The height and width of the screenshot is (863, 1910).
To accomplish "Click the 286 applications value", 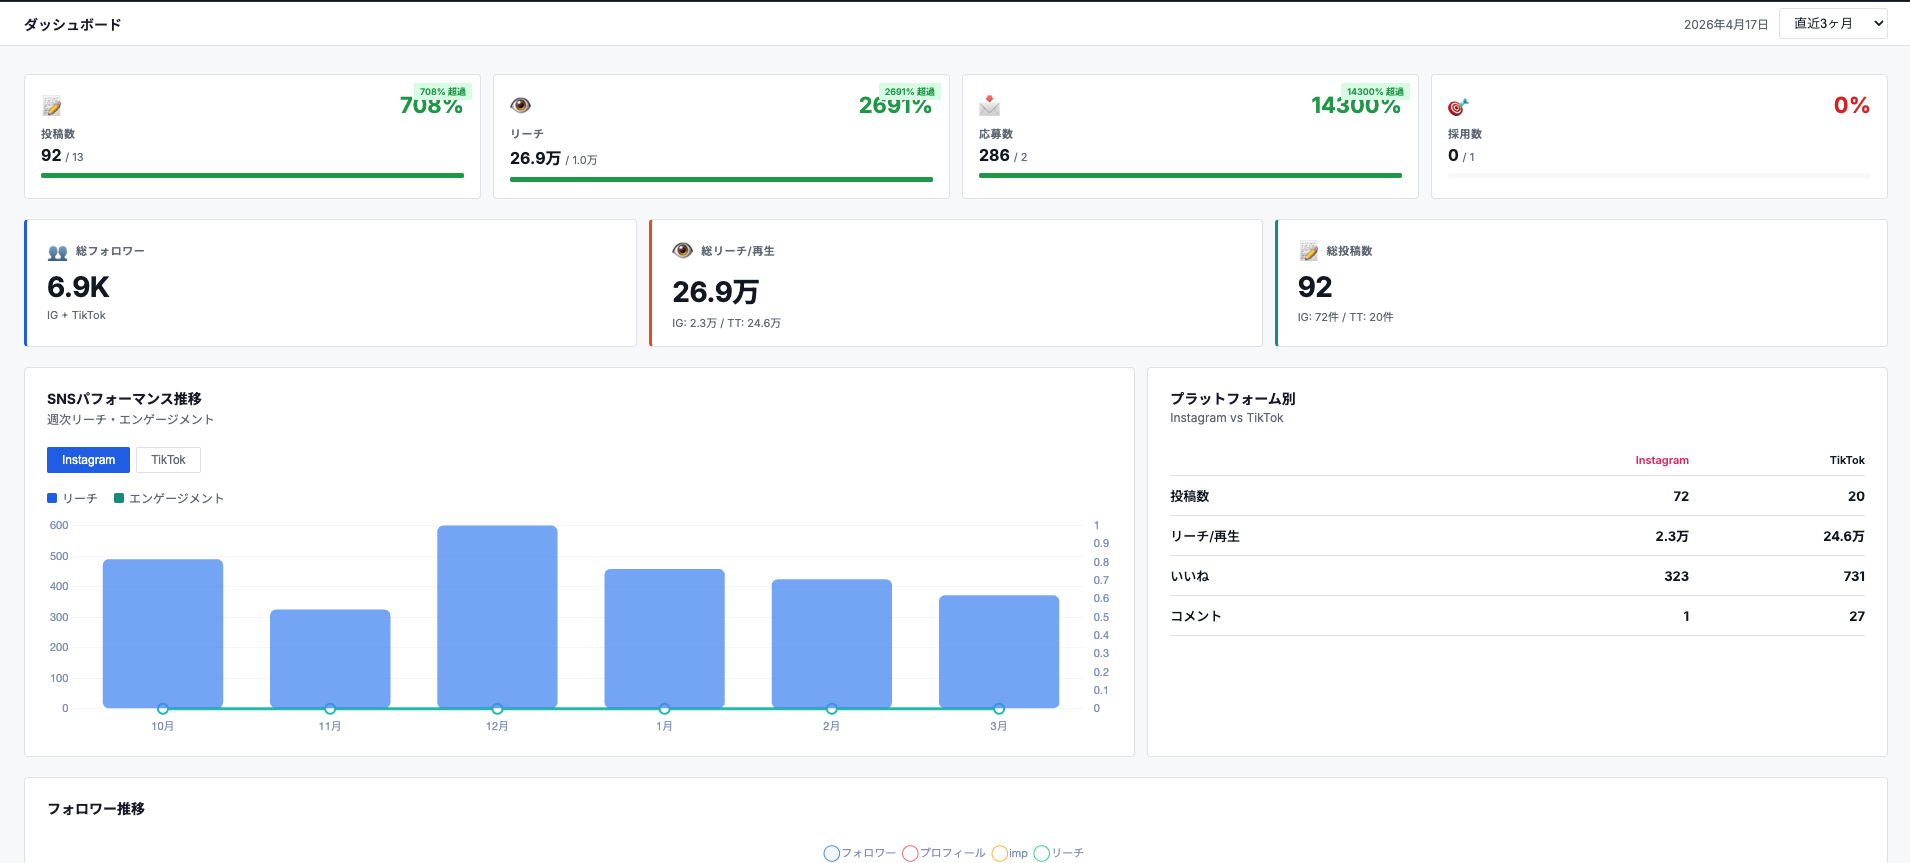I will click(994, 155).
